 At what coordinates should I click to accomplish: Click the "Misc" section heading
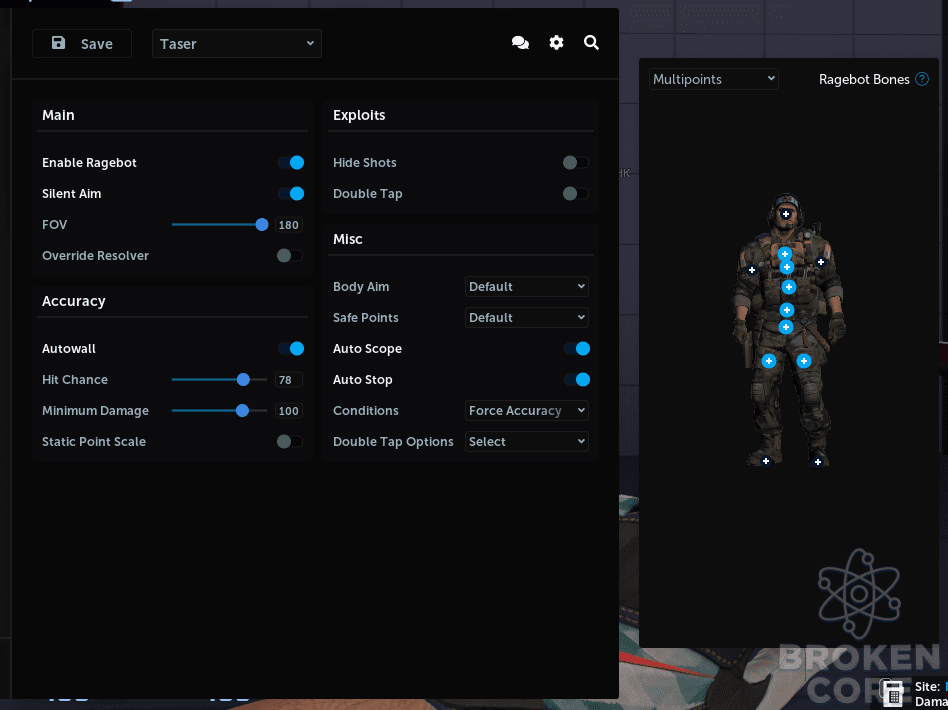tap(348, 239)
